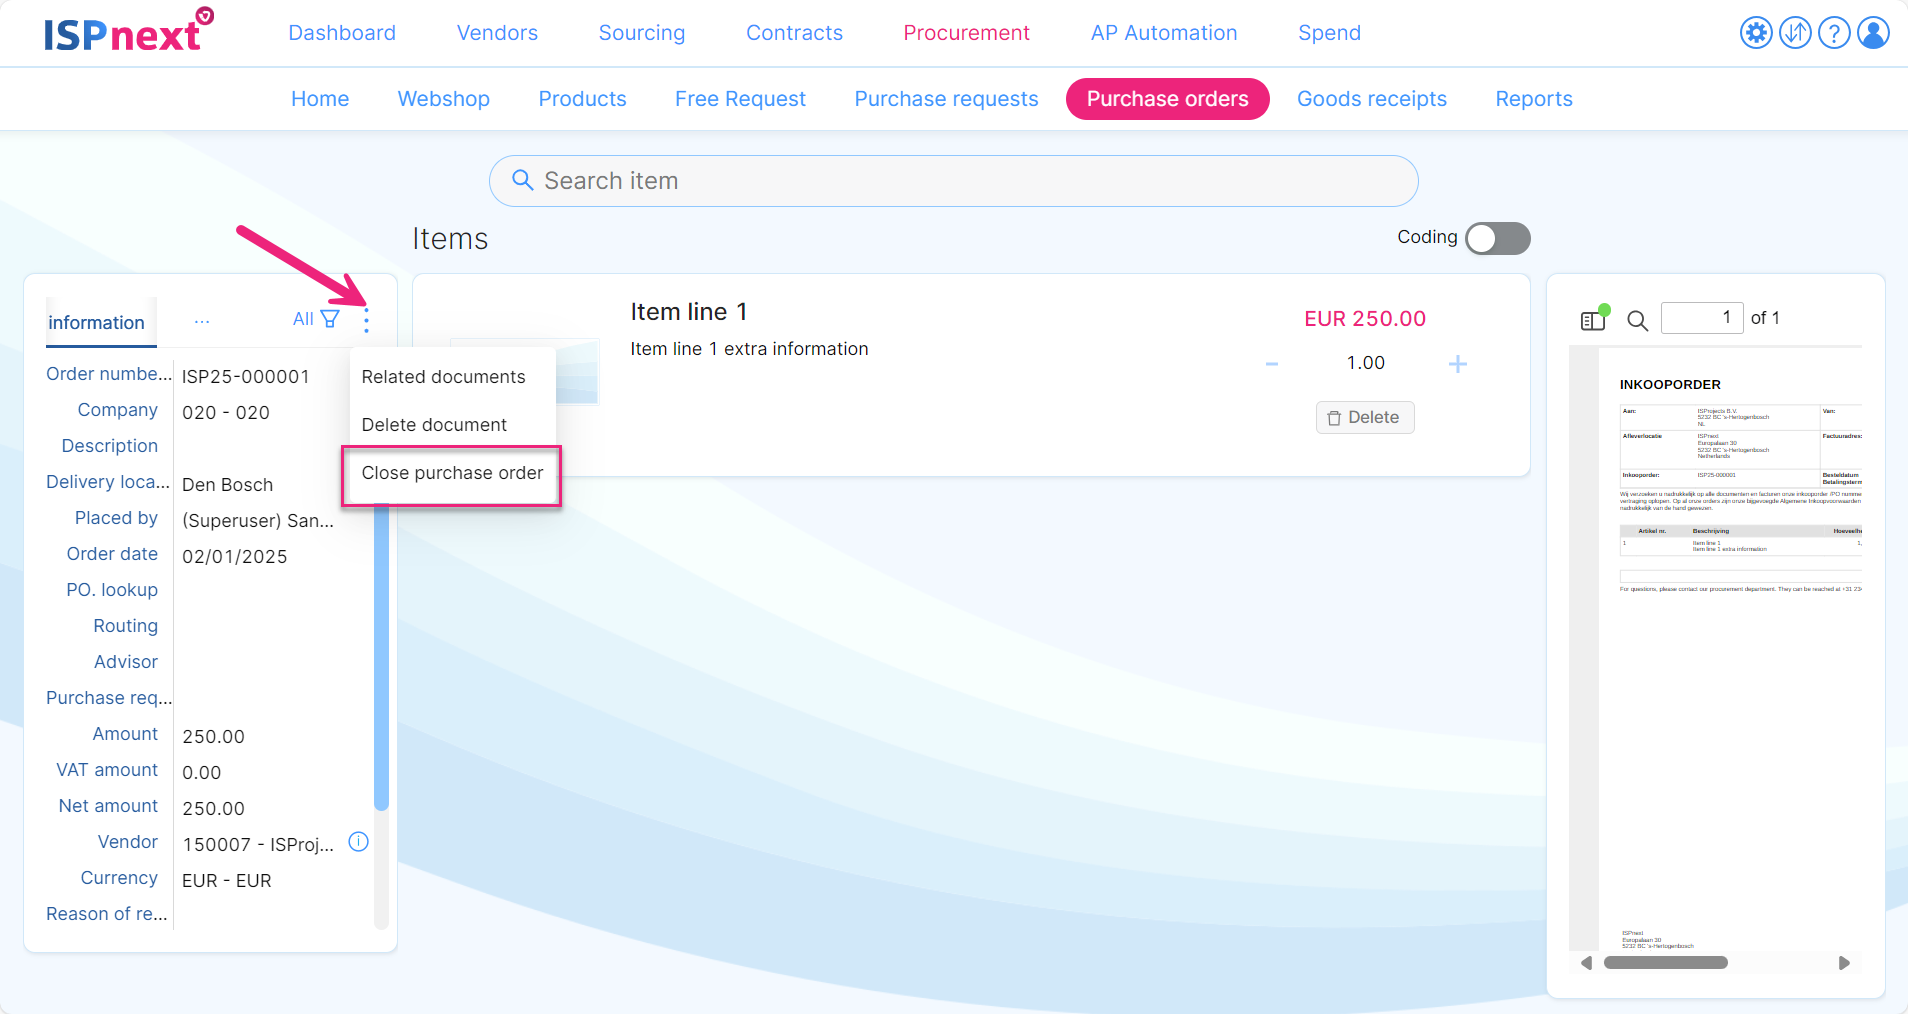1908x1014 pixels.
Task: Go to the Reports tab
Action: click(1534, 99)
